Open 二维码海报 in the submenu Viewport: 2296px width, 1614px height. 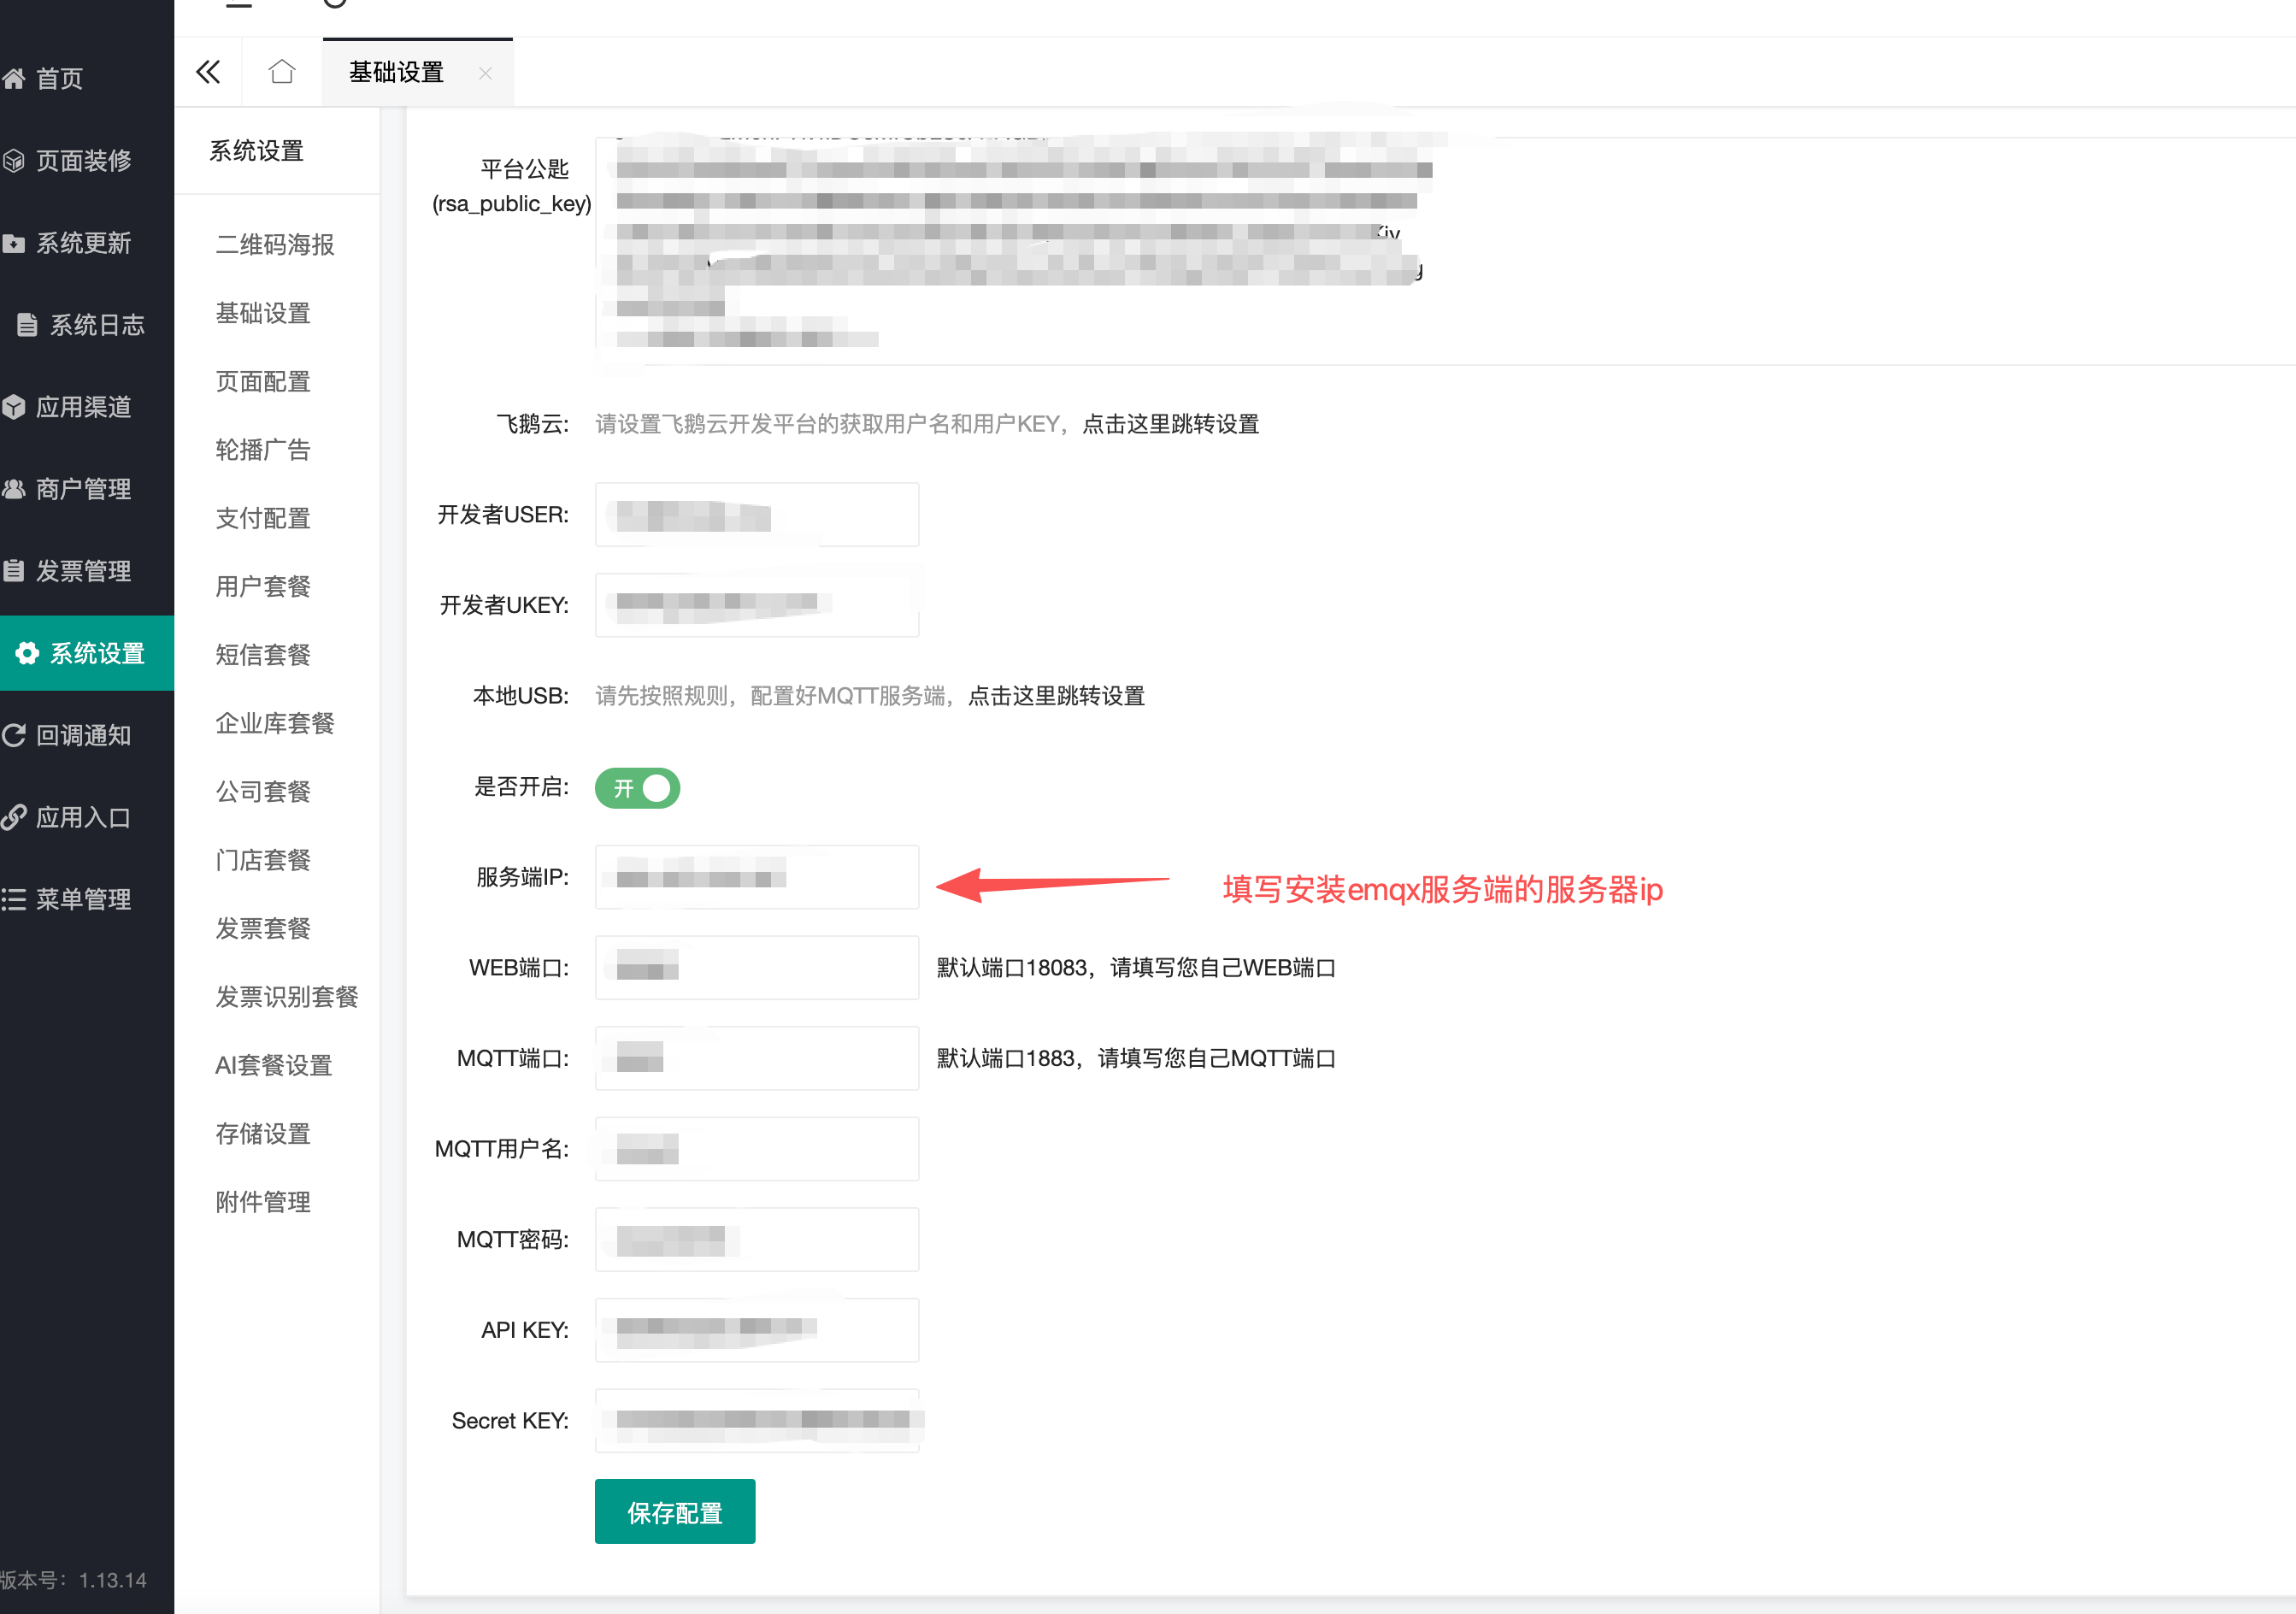coord(275,244)
